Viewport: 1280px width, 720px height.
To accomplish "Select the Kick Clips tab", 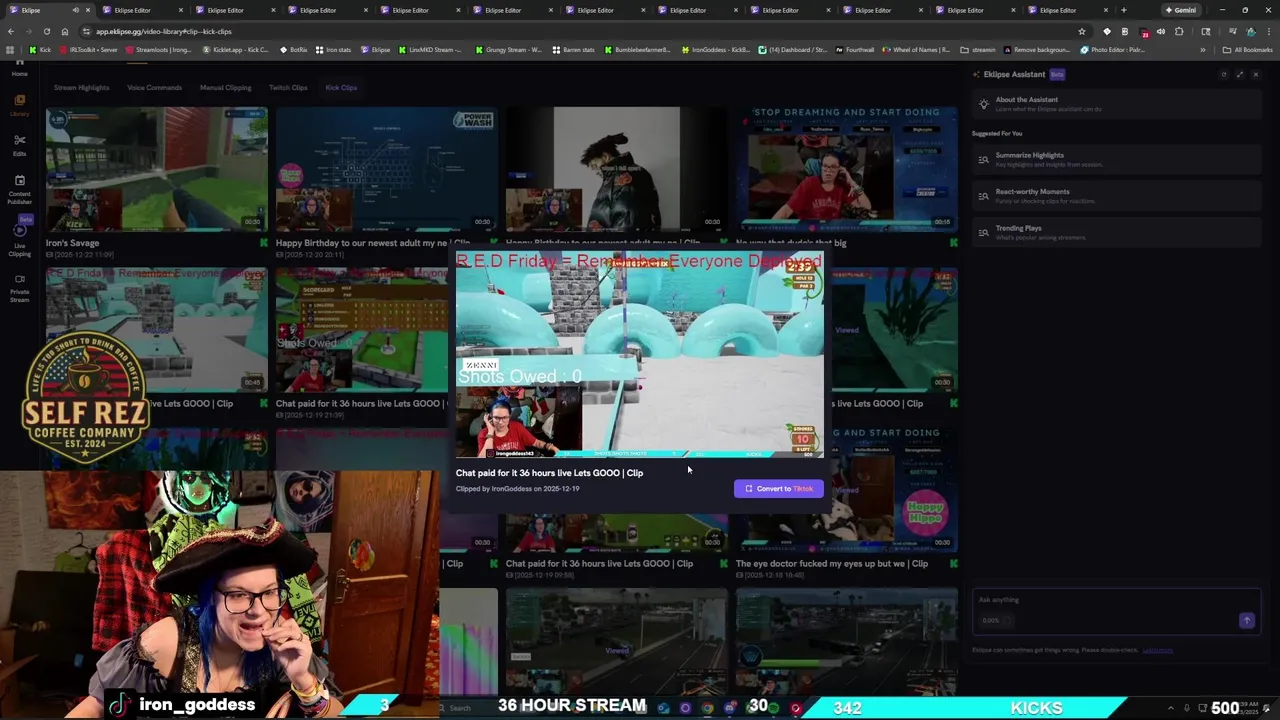I will [341, 87].
